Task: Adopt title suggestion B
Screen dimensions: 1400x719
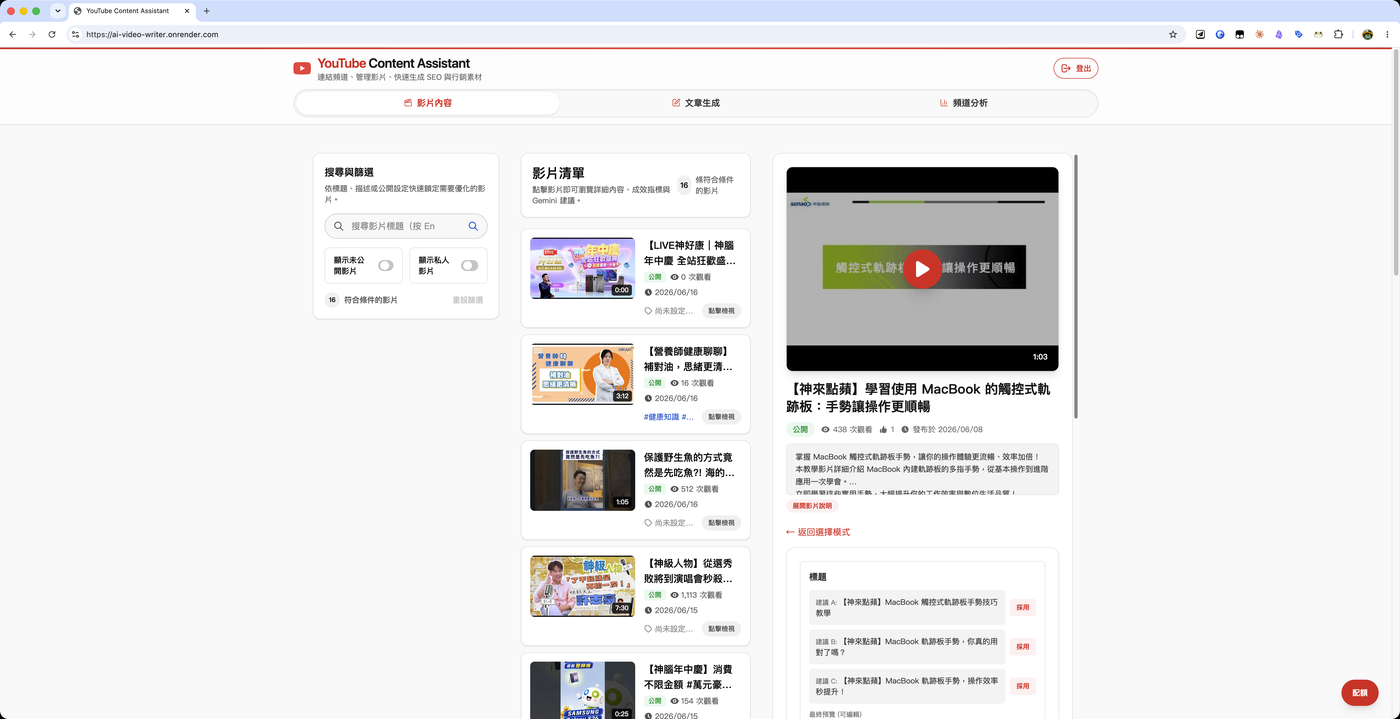Action: coord(1022,647)
